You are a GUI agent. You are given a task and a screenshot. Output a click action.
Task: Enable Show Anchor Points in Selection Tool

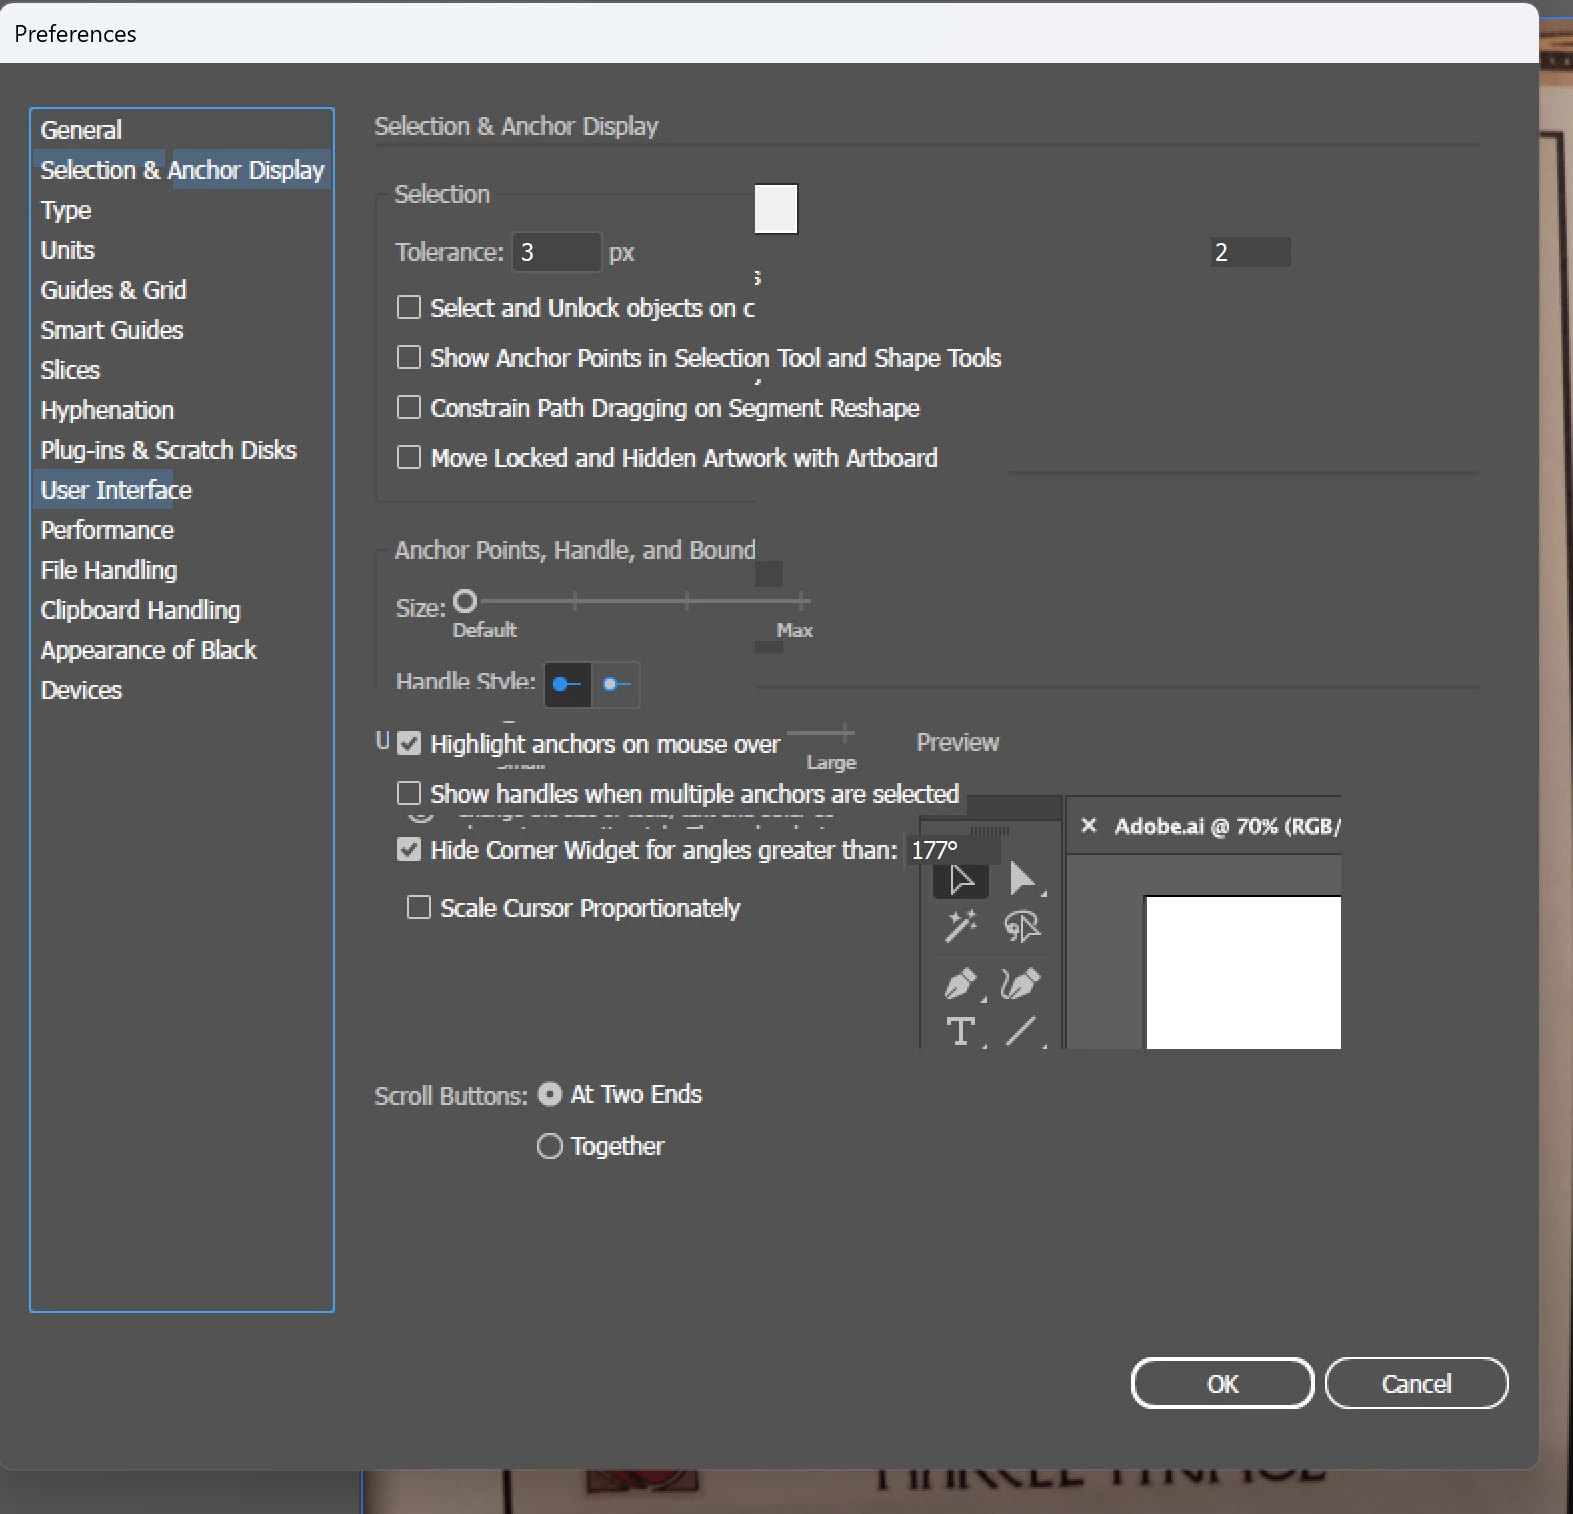pyautogui.click(x=409, y=357)
